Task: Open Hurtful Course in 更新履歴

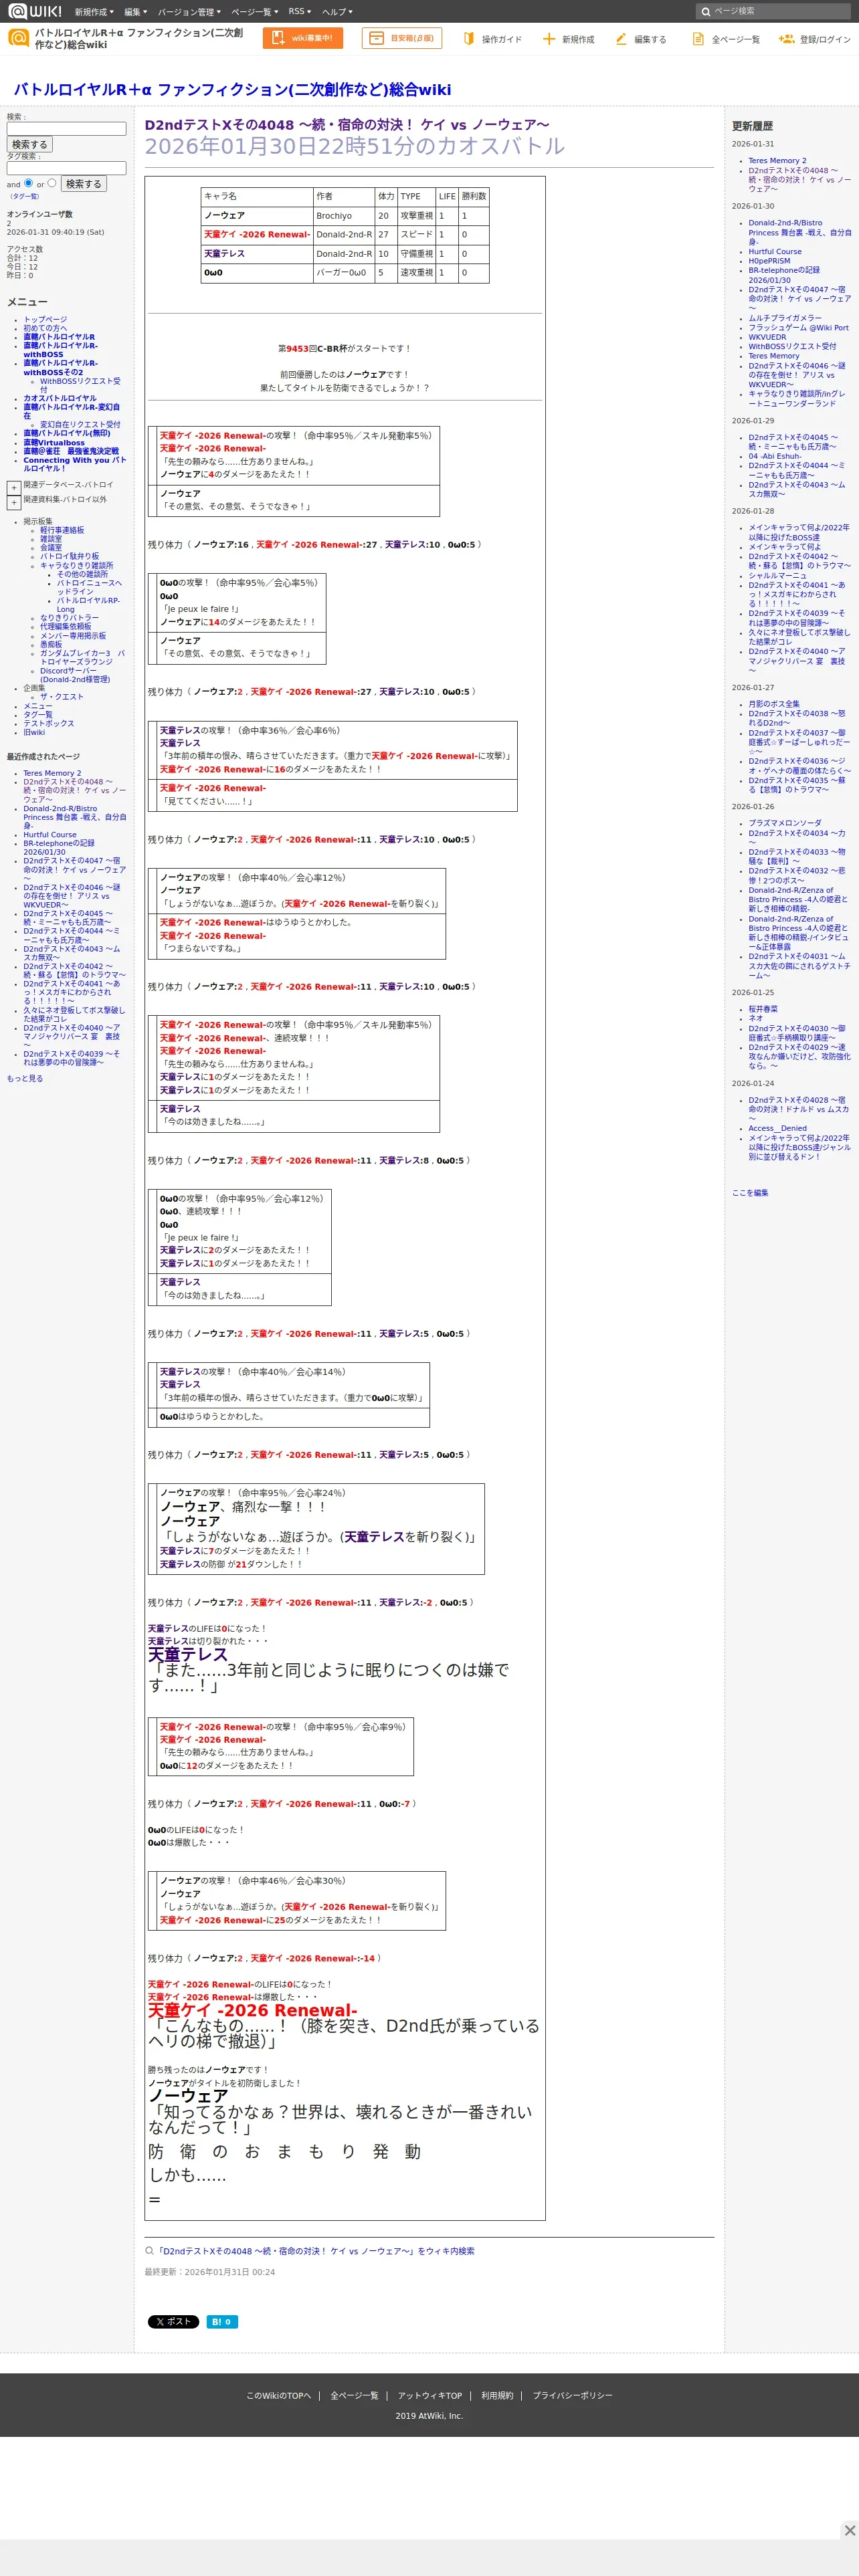Action: coord(775,252)
